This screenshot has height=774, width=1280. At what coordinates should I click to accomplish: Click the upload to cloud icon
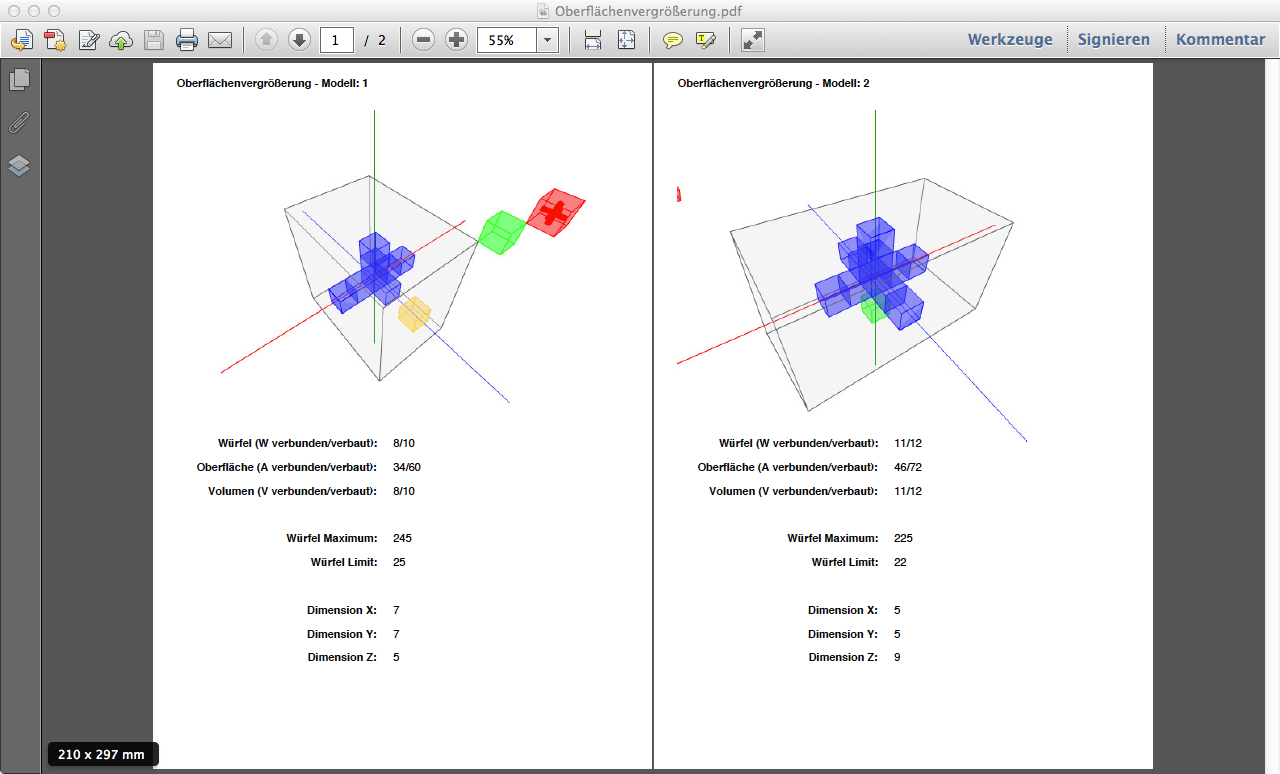[x=121, y=40]
